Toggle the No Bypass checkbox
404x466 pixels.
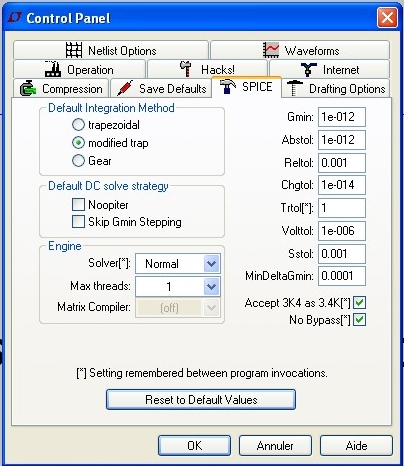coord(360,320)
